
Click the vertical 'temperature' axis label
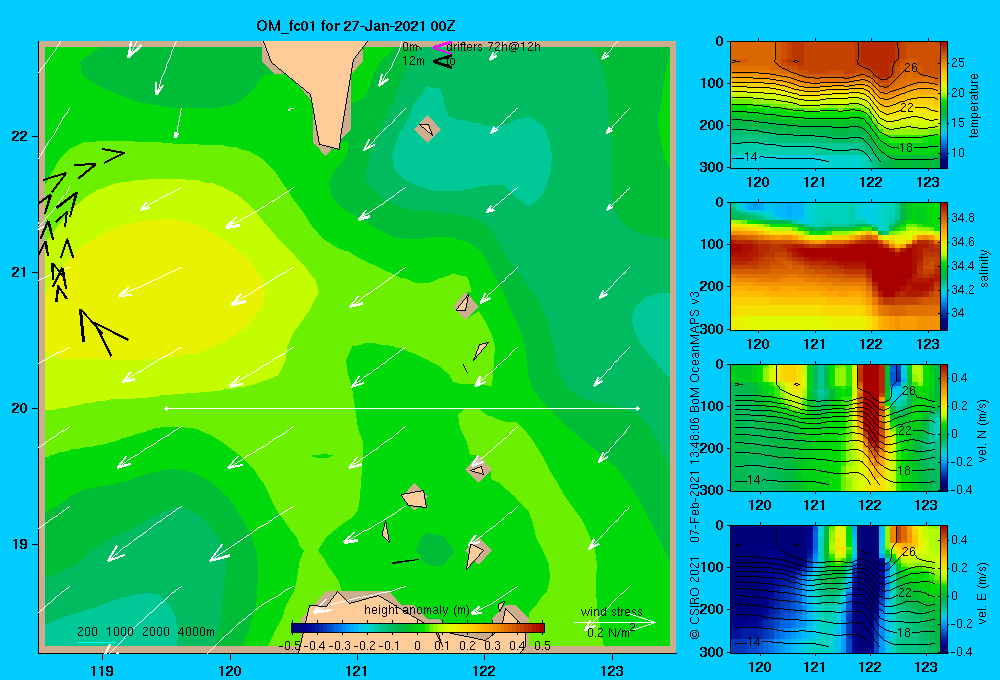[x=974, y=105]
